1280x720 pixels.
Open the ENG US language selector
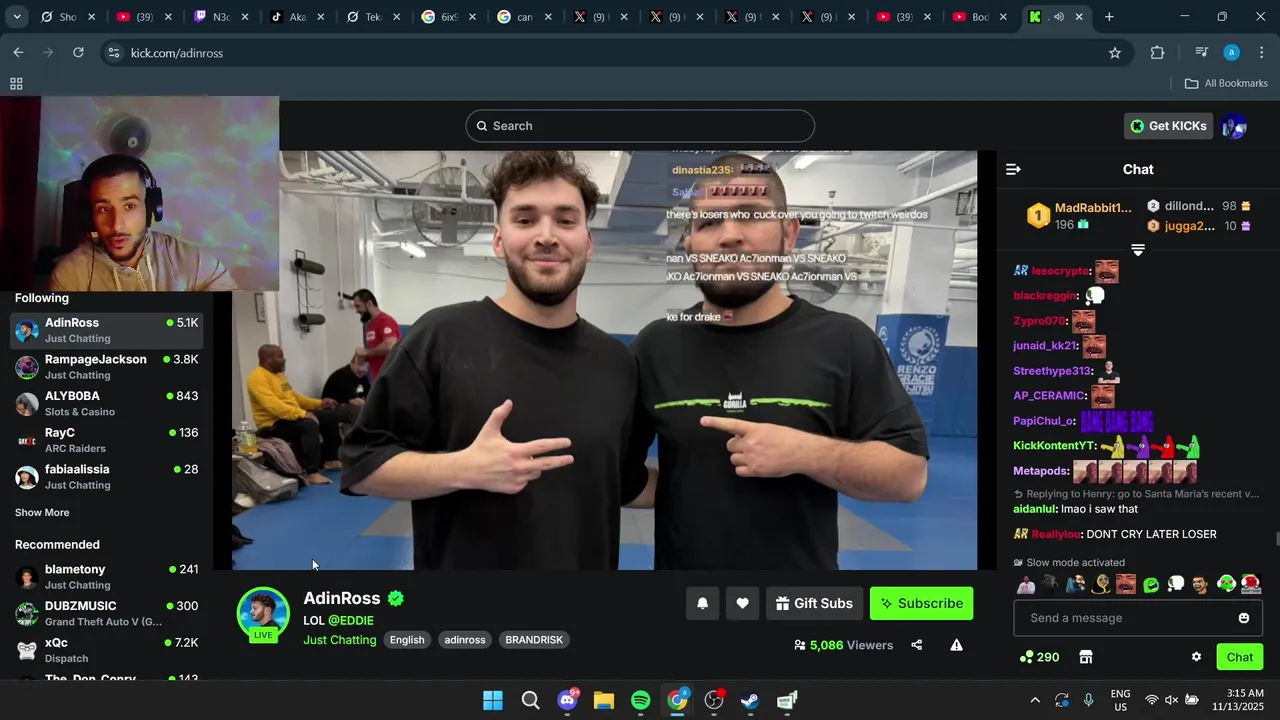[1121, 700]
